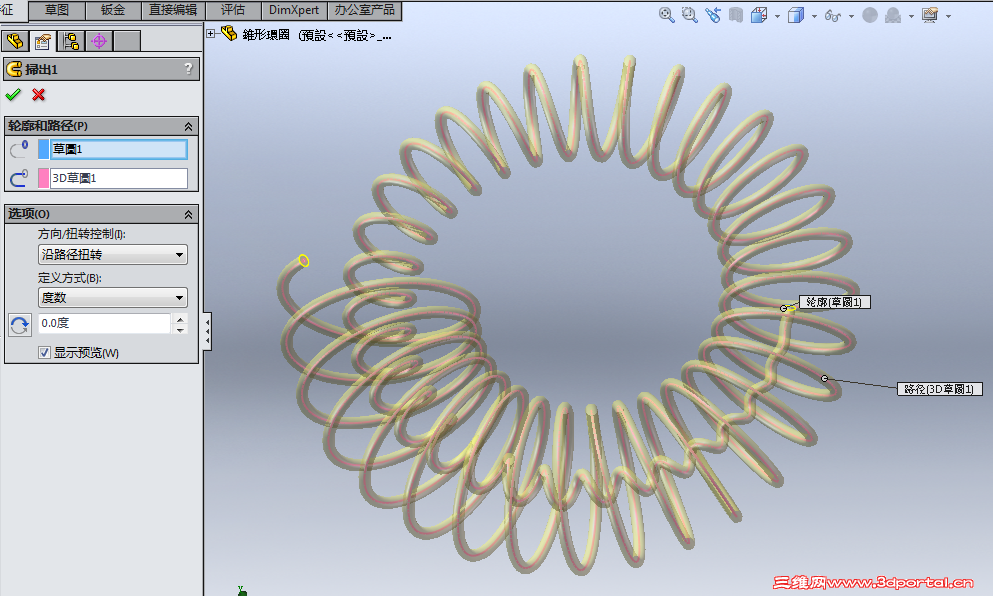Click profile selection icon beside 草圖1
993x596 pixels.
pyautogui.click(x=19, y=149)
